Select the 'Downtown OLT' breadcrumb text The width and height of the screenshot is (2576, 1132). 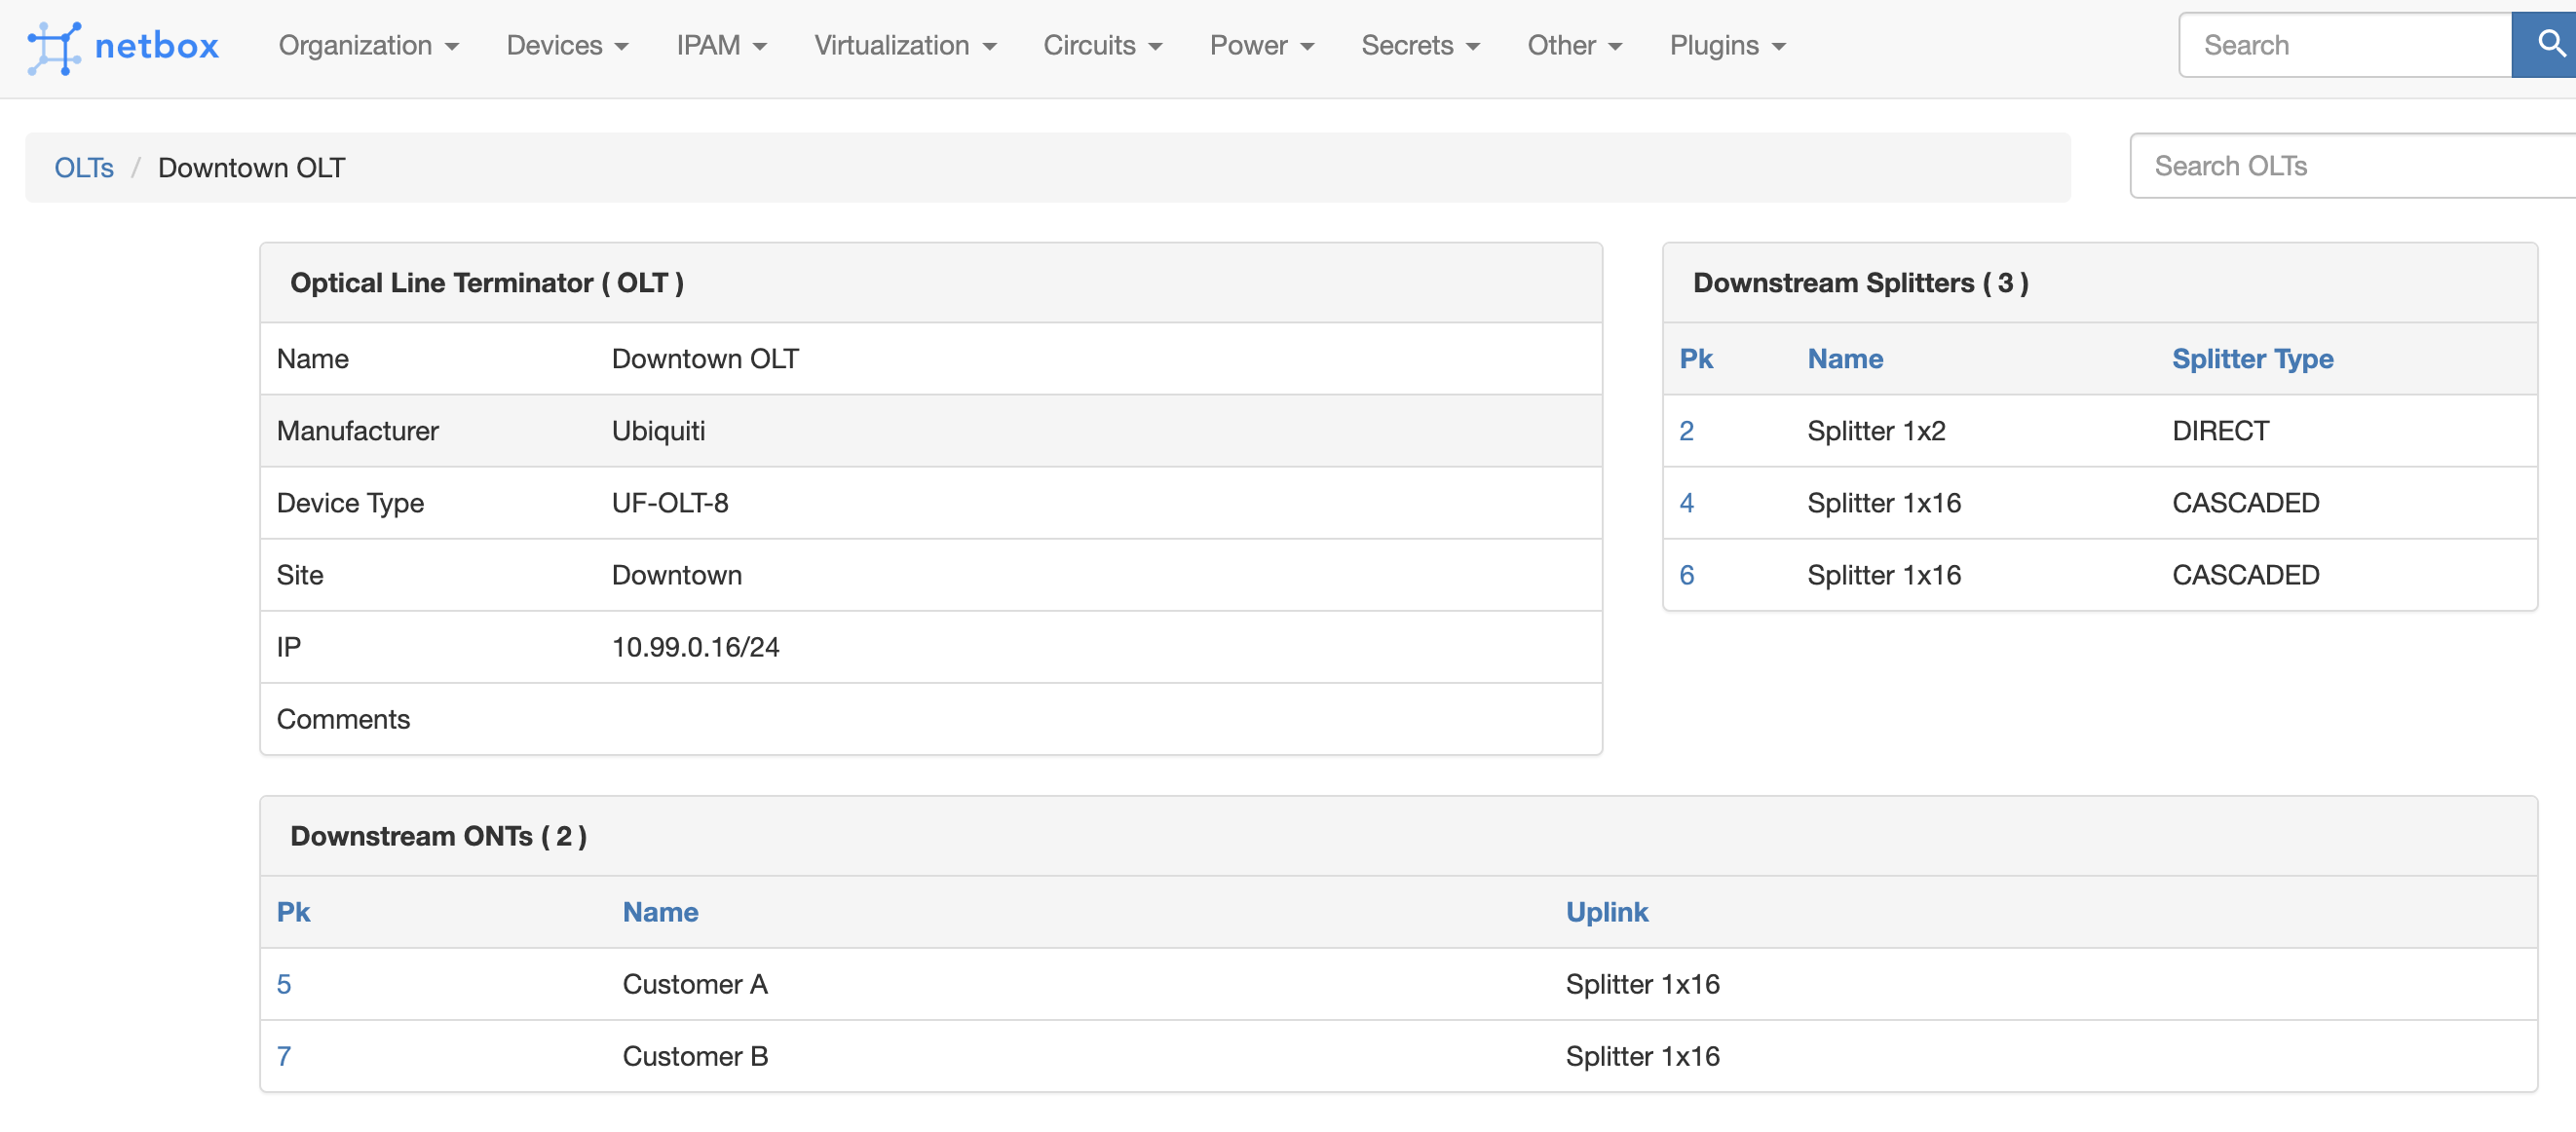point(252,168)
